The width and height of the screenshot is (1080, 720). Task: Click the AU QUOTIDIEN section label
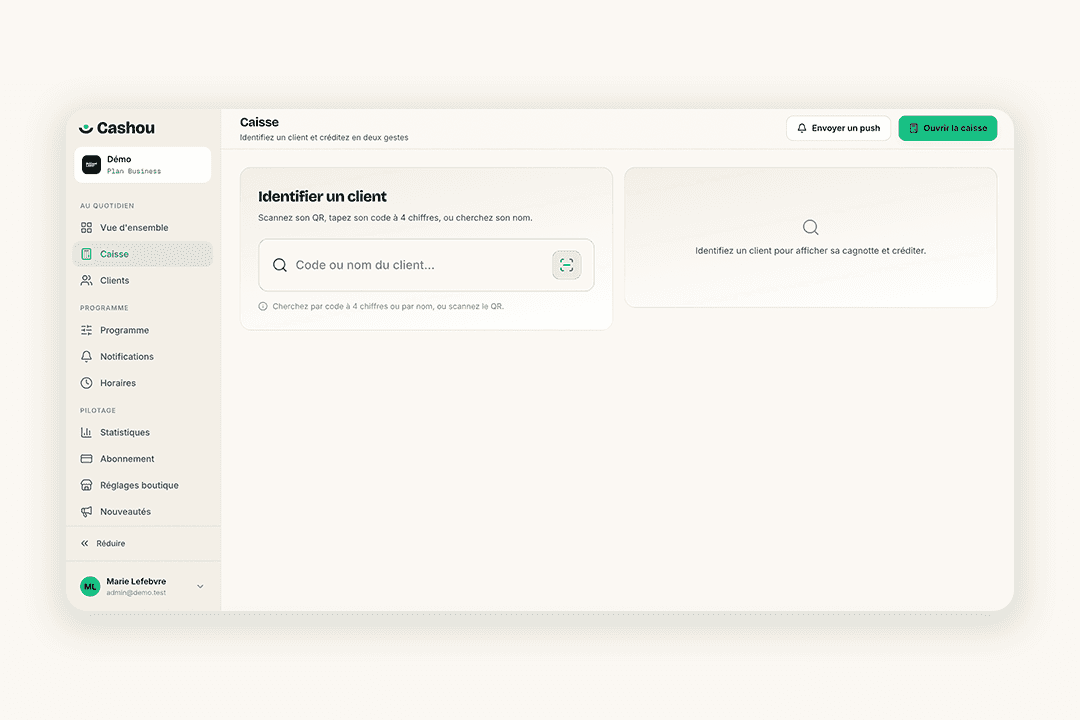107,206
